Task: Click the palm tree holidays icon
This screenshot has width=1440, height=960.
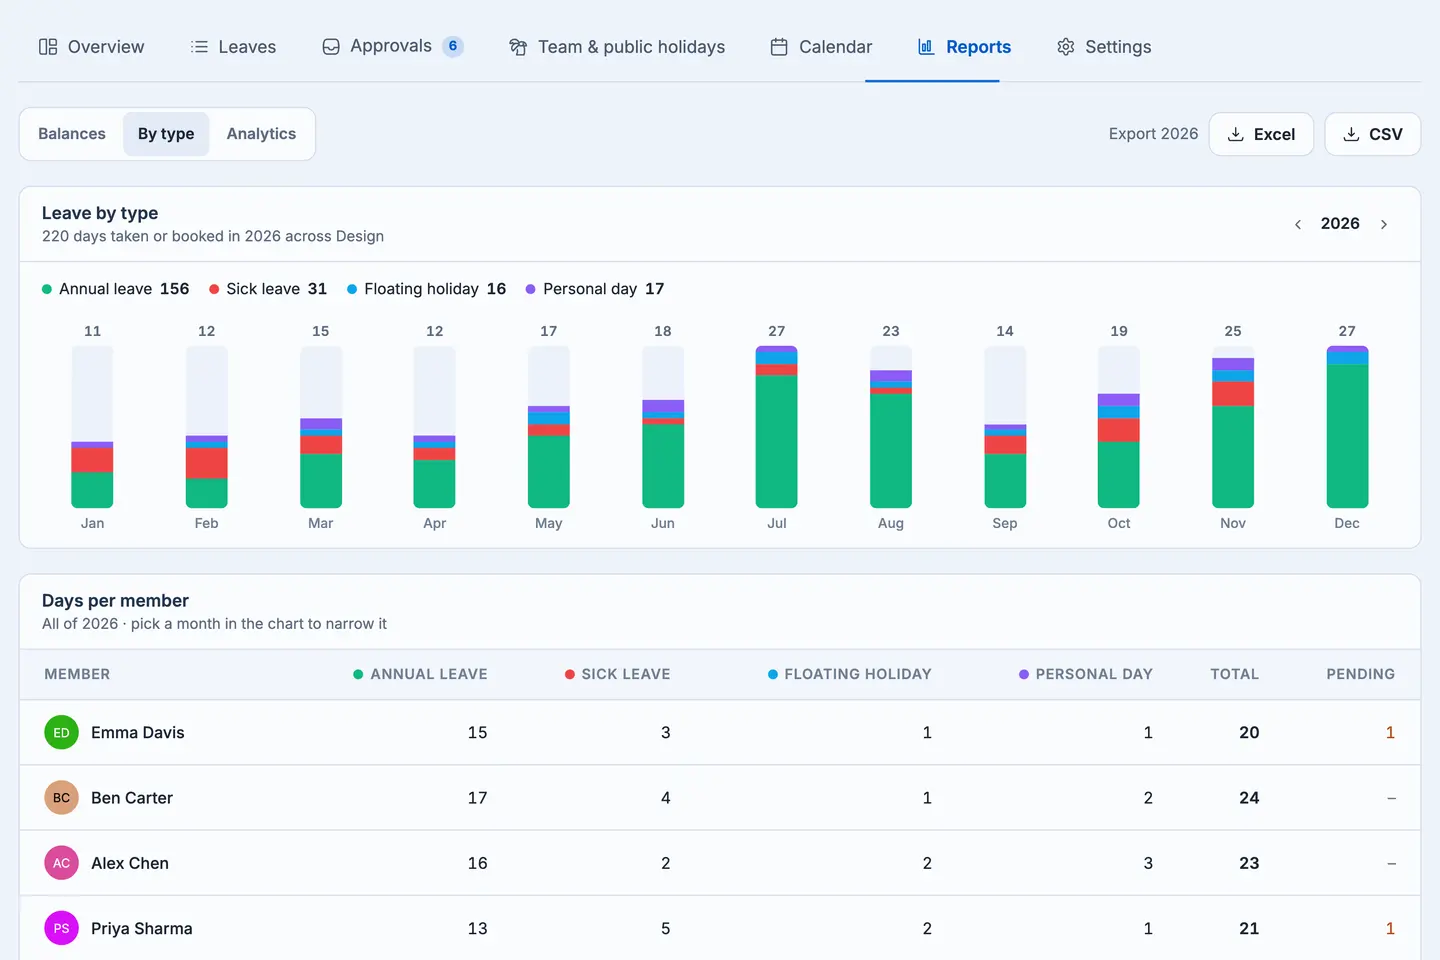Action: pos(518,47)
